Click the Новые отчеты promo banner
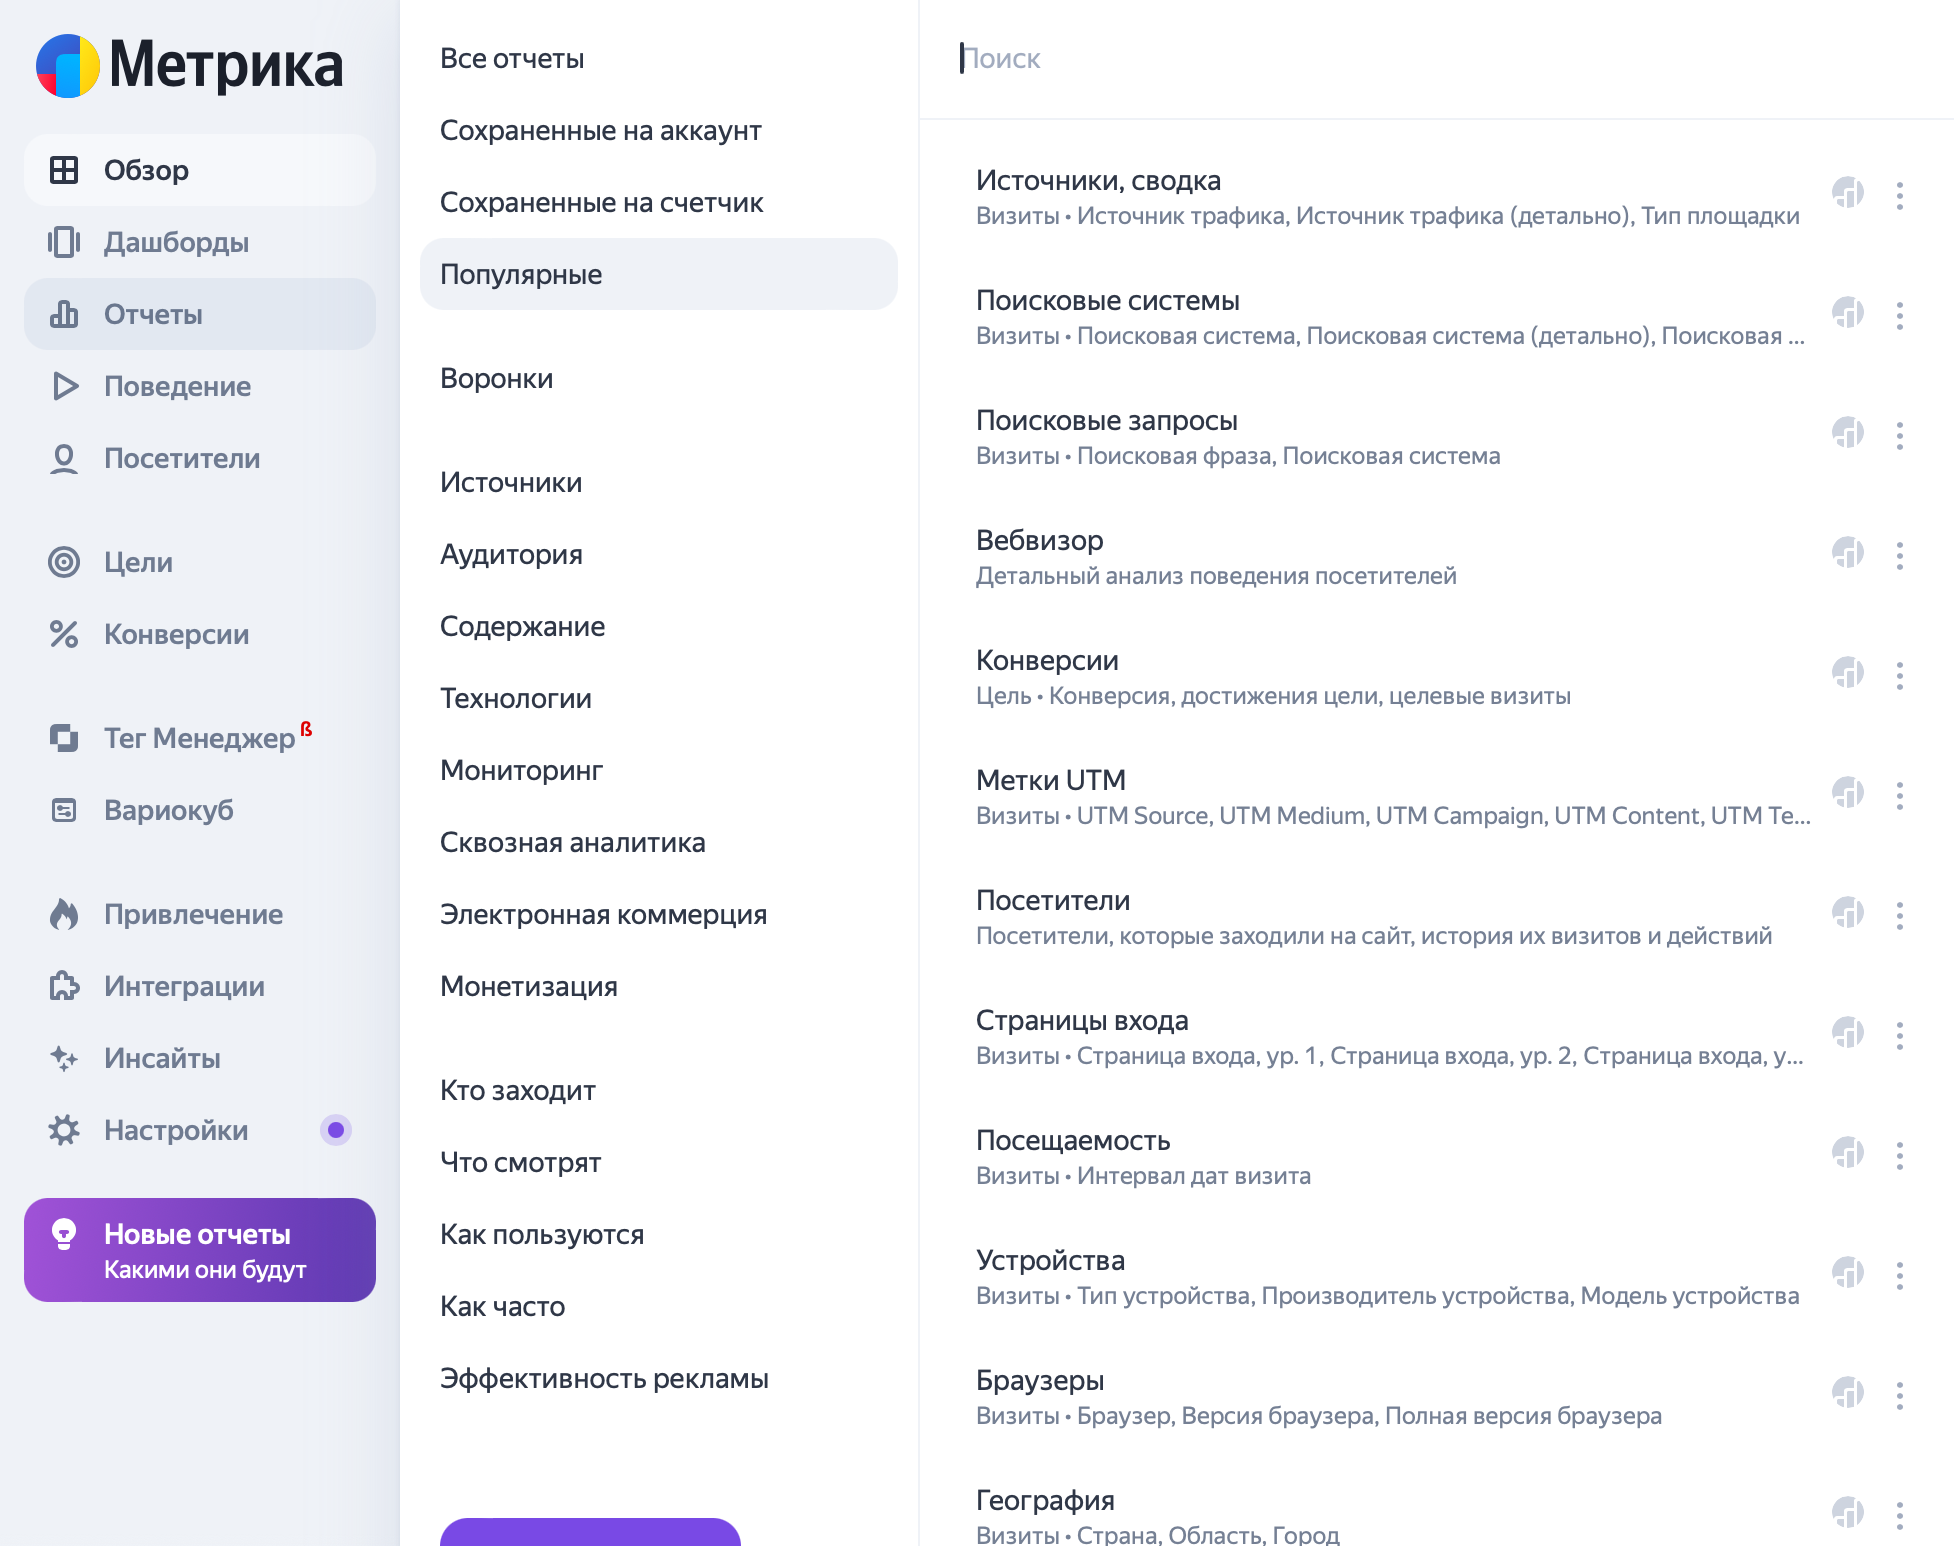The image size is (1954, 1546). coord(200,1250)
